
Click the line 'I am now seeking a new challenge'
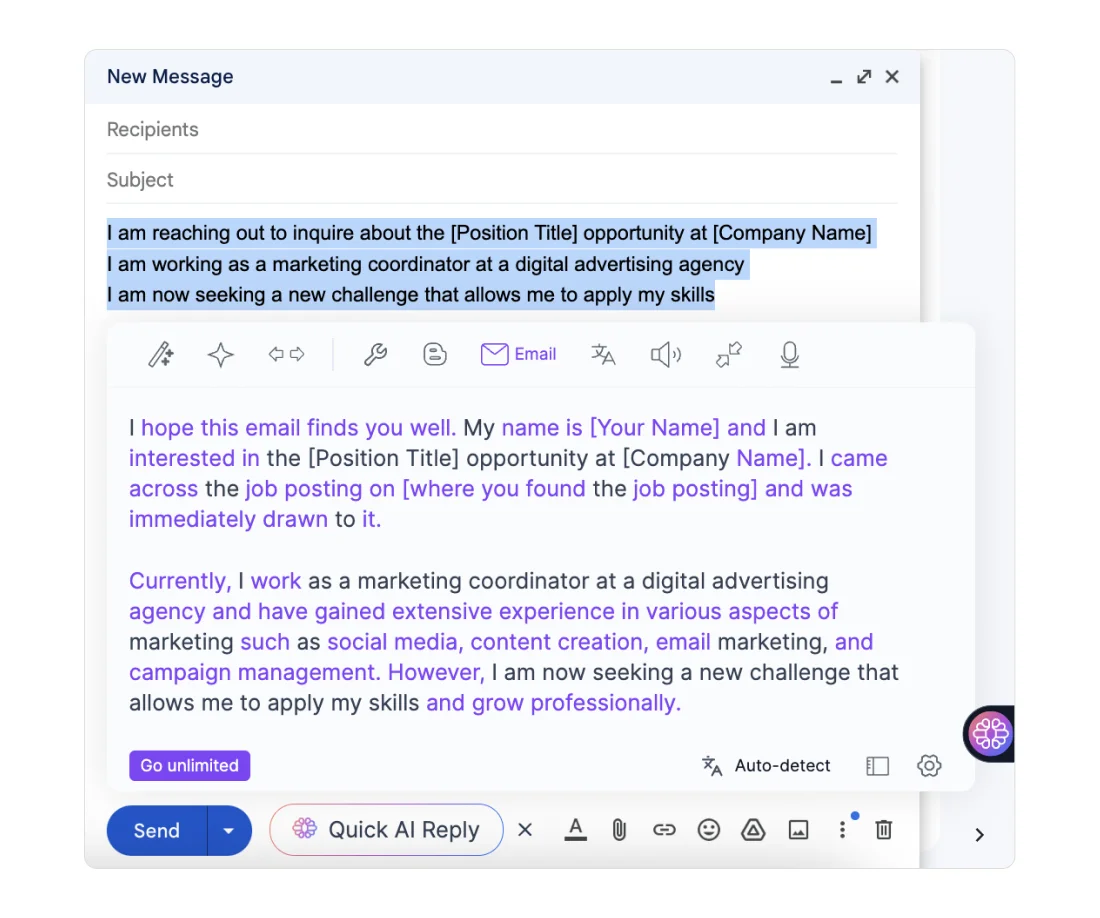click(410, 295)
